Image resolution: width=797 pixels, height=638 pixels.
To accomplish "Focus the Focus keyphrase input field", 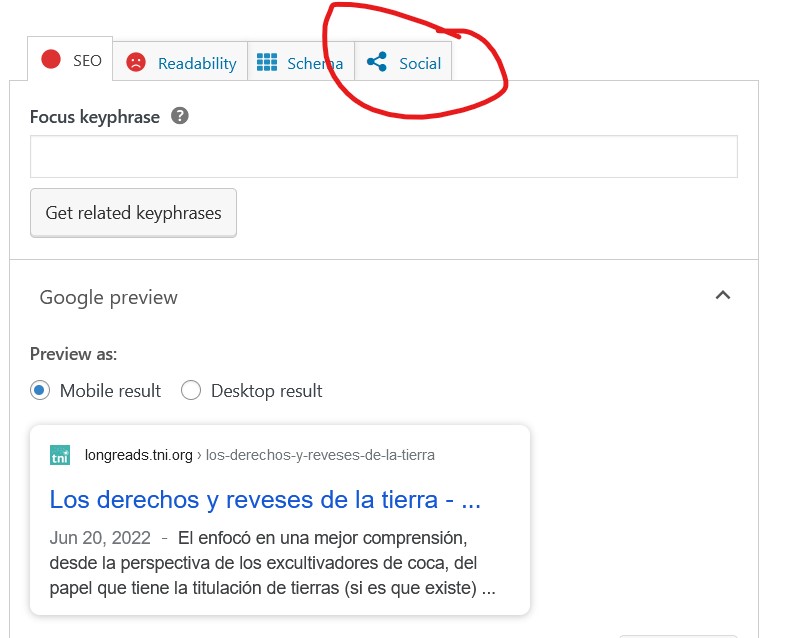I will [x=384, y=157].
